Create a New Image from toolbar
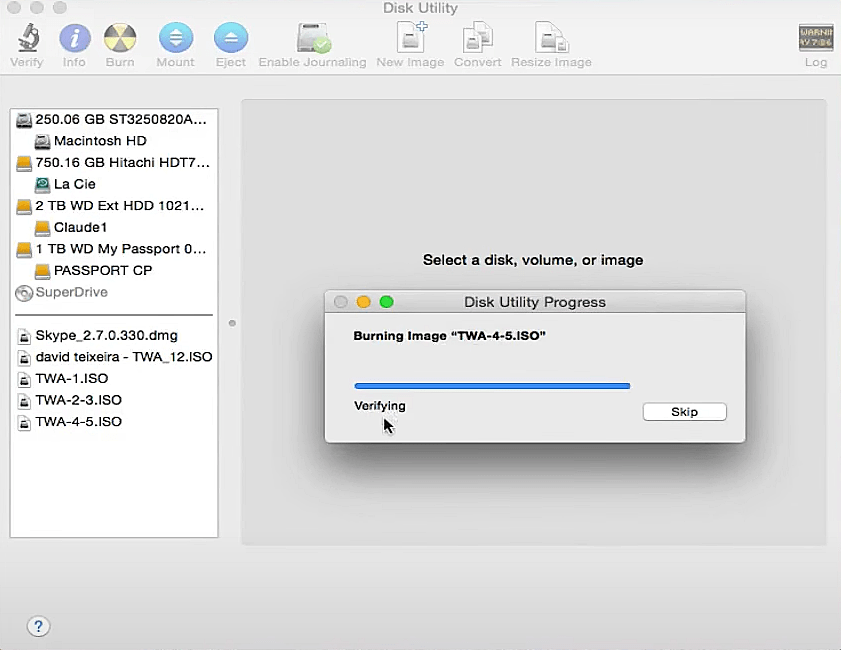 pyautogui.click(x=410, y=40)
